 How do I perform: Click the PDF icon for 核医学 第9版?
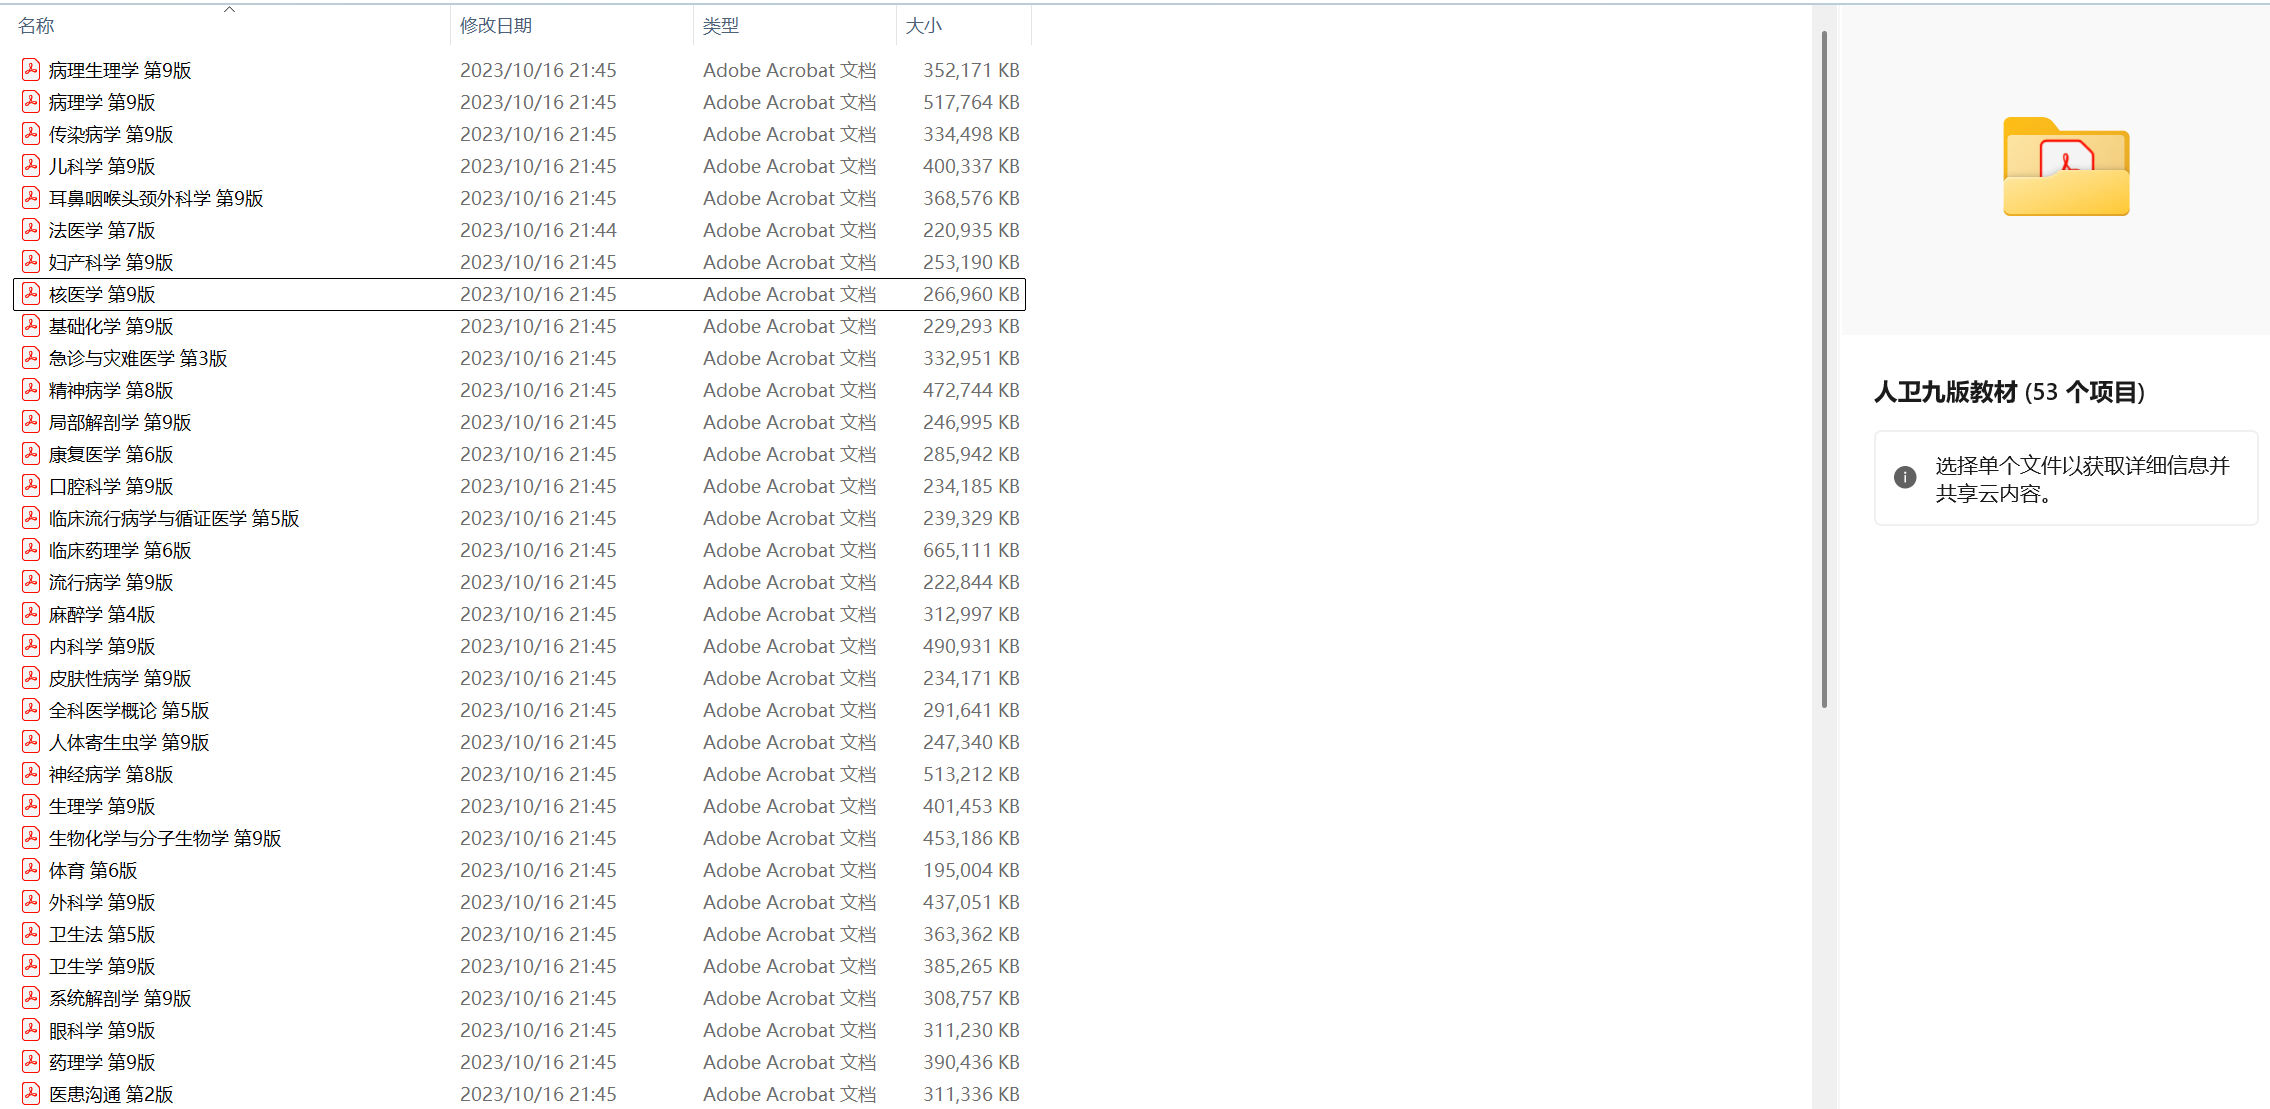click(31, 294)
